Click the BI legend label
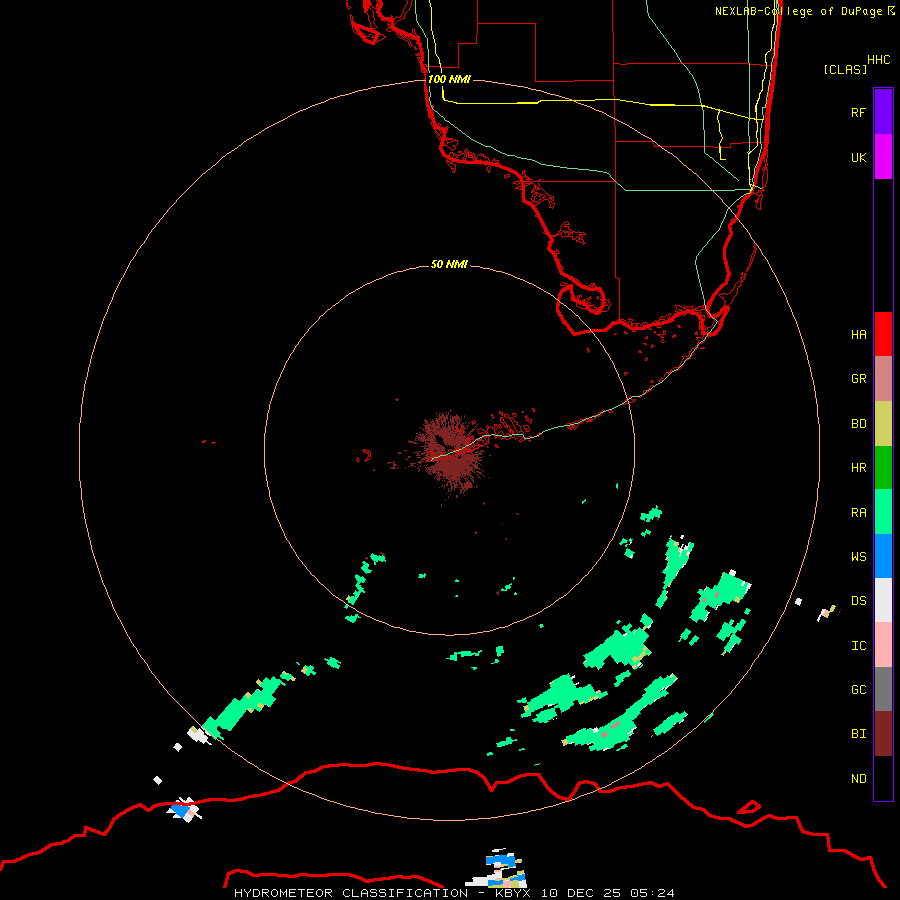Screen dimensions: 900x900 pyautogui.click(x=858, y=734)
